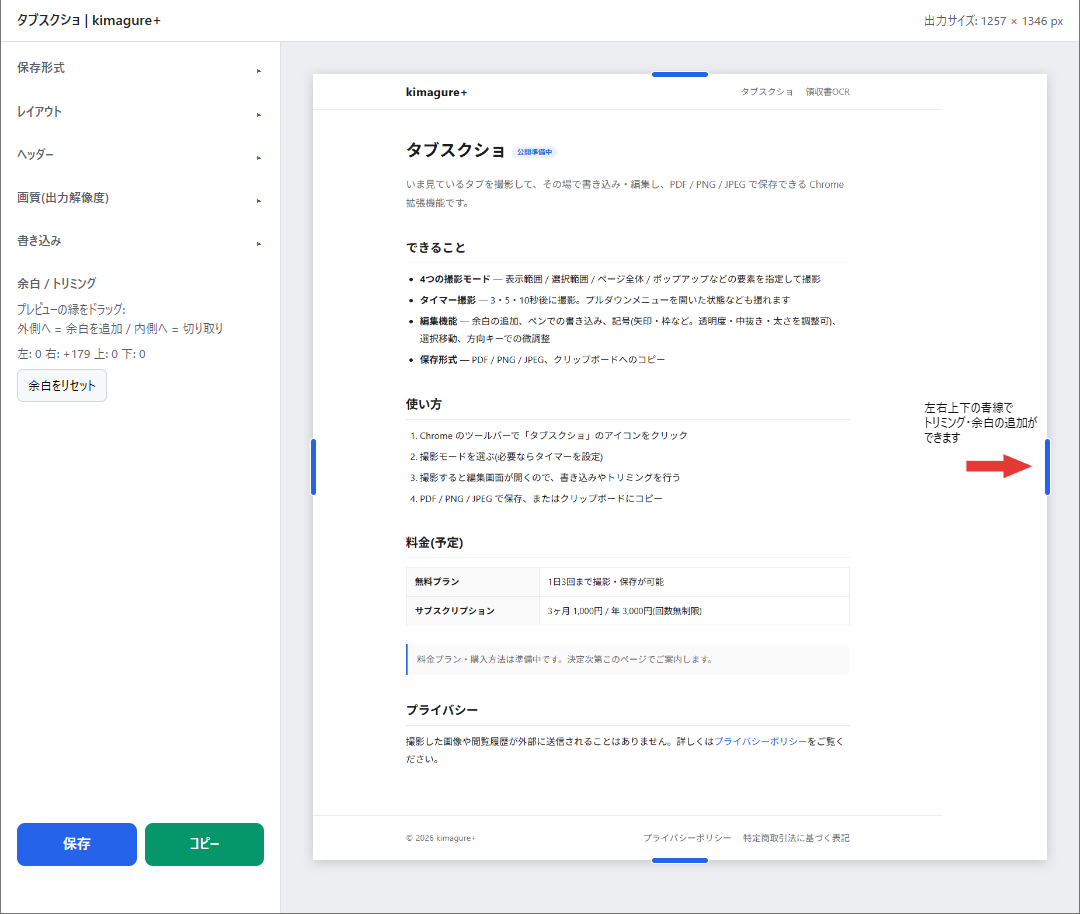Viewport: 1080px width, 914px height.
Task: Click footer プライバシーポリシー link
Action: pos(687,838)
